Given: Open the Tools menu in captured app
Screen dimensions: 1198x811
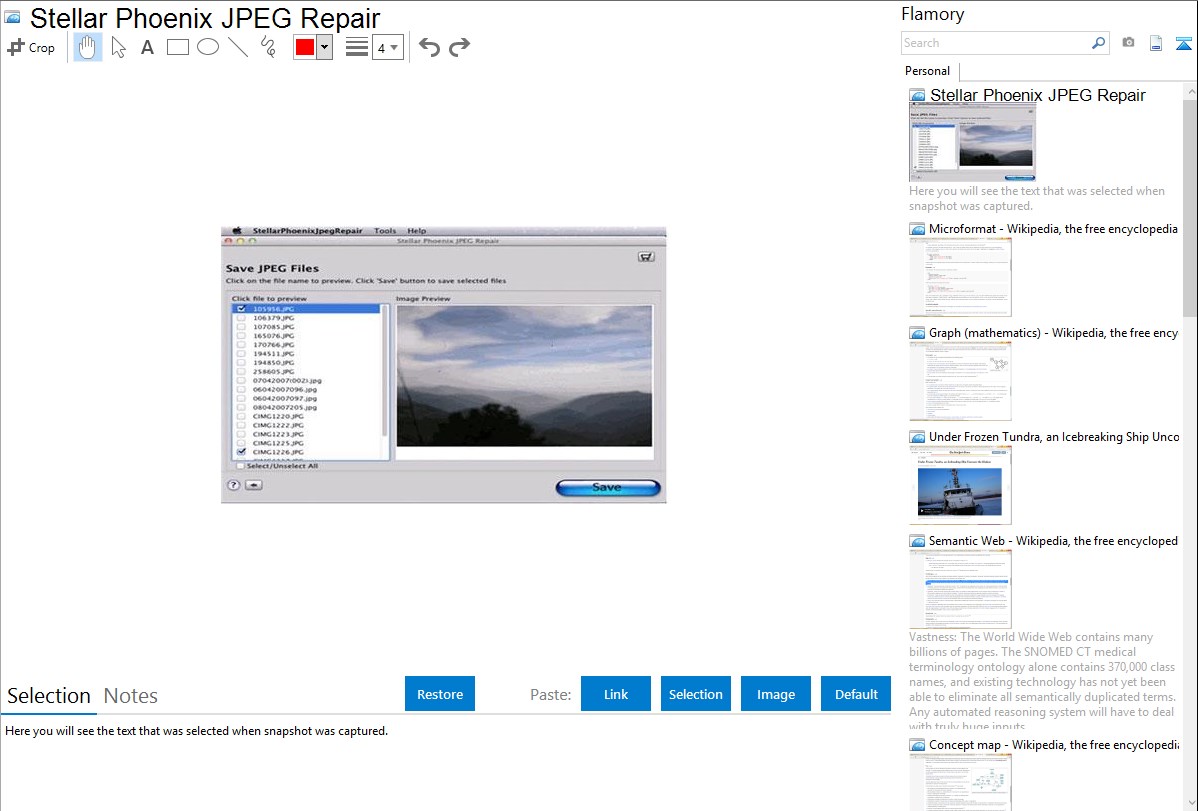Looking at the screenshot, I should 385,231.
